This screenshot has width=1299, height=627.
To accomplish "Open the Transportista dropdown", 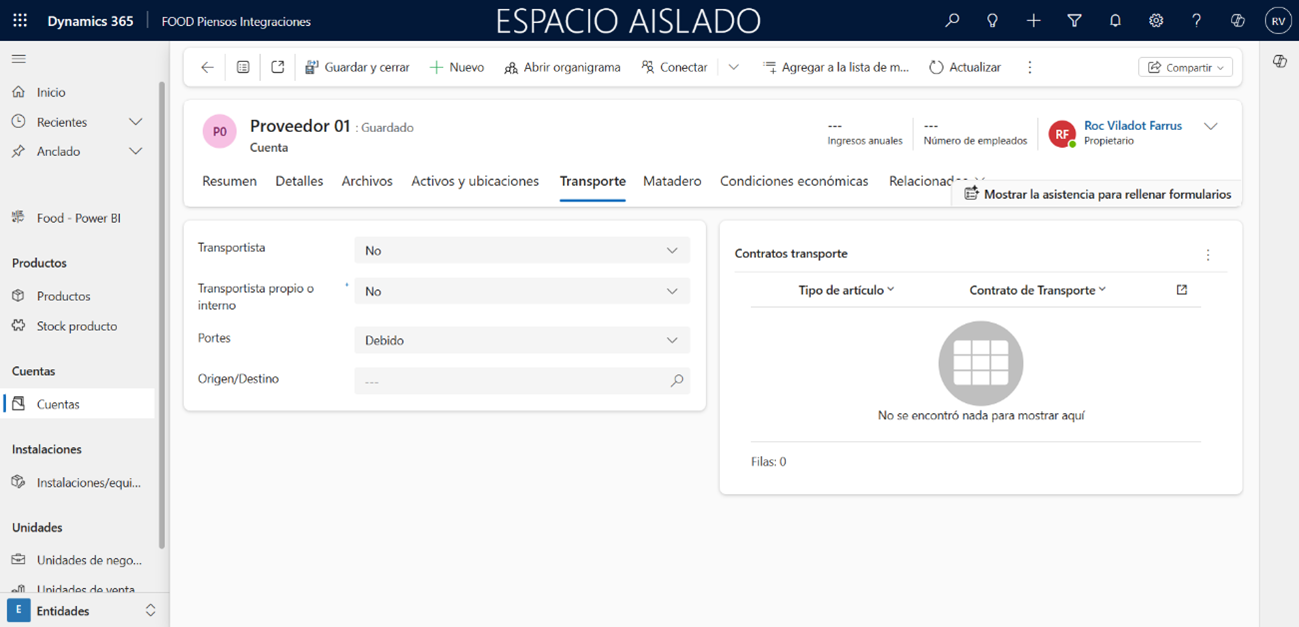I will (521, 251).
